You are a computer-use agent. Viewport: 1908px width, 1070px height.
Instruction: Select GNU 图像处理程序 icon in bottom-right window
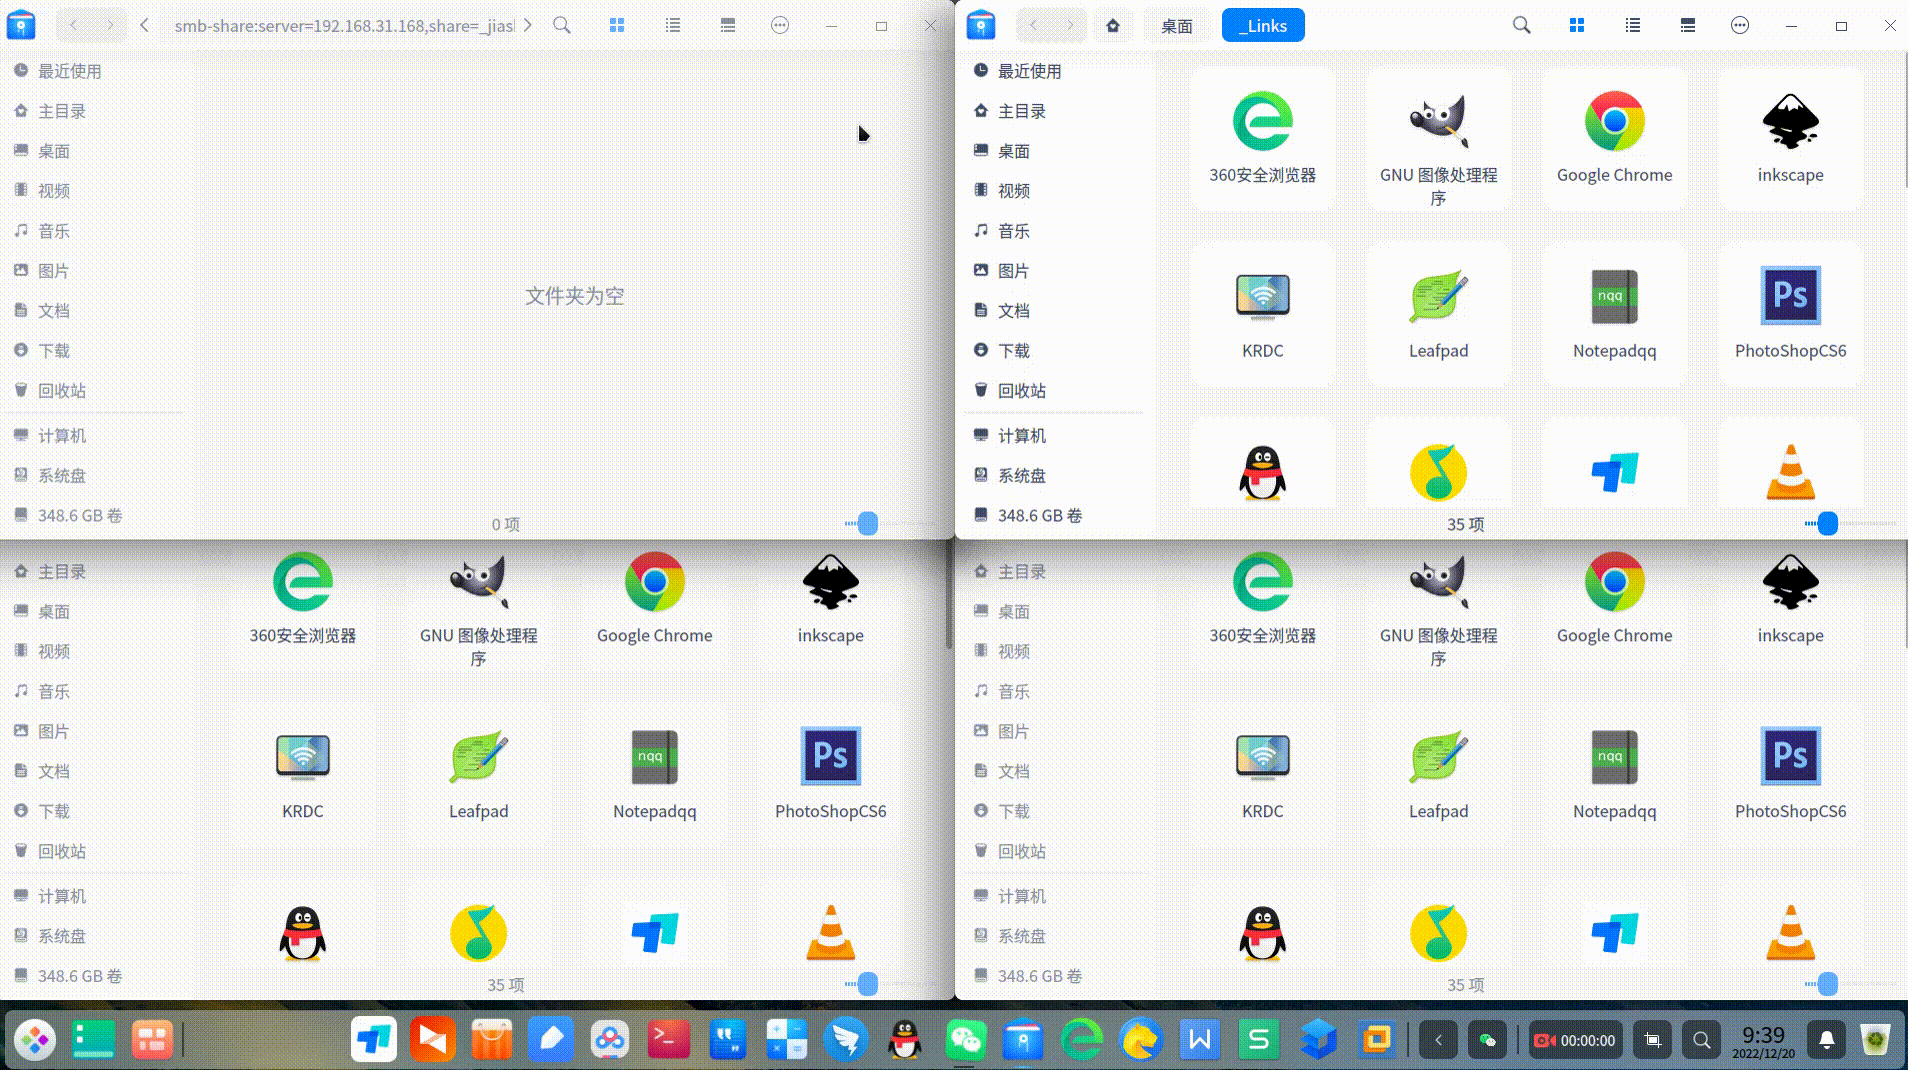click(1438, 581)
